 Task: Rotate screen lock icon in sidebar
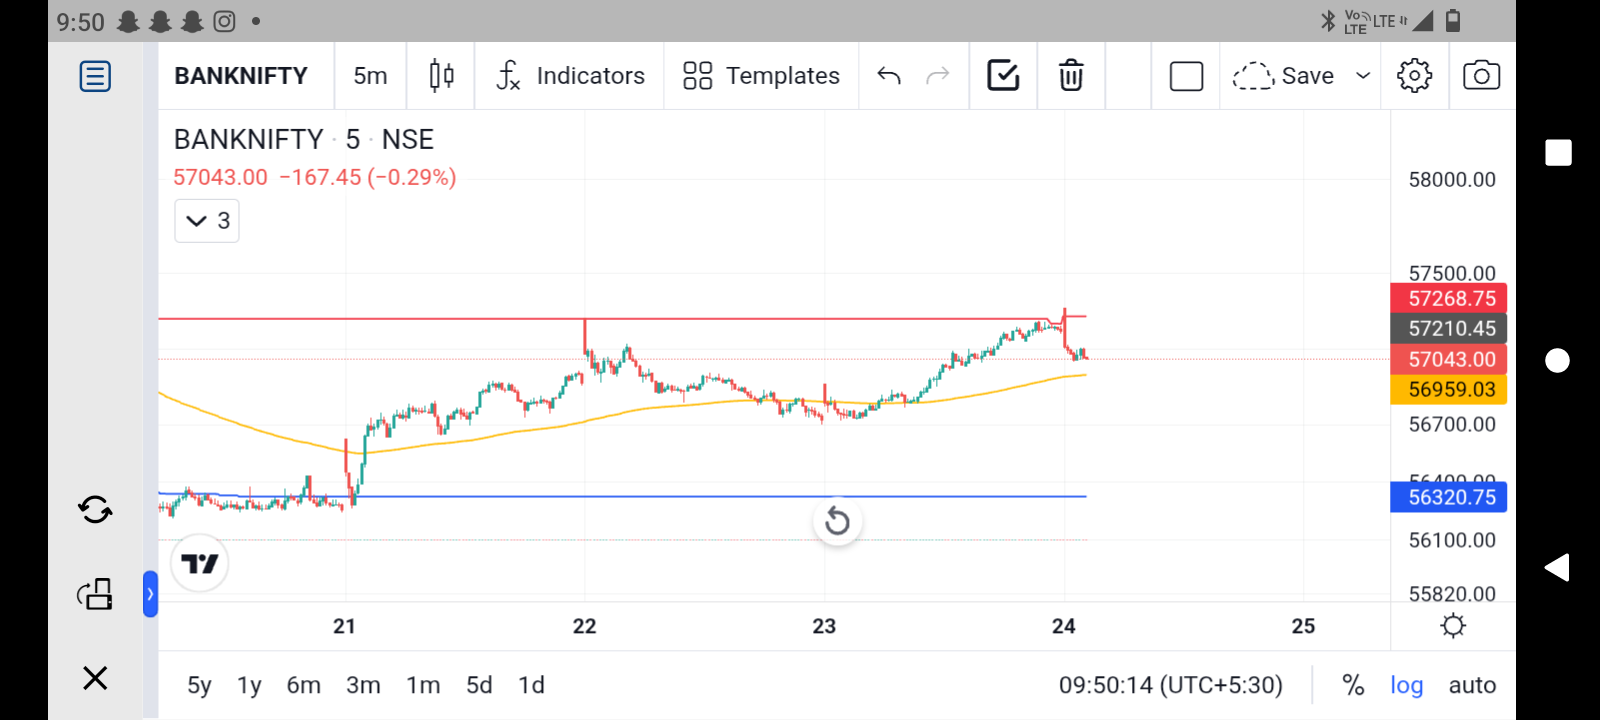(95, 594)
